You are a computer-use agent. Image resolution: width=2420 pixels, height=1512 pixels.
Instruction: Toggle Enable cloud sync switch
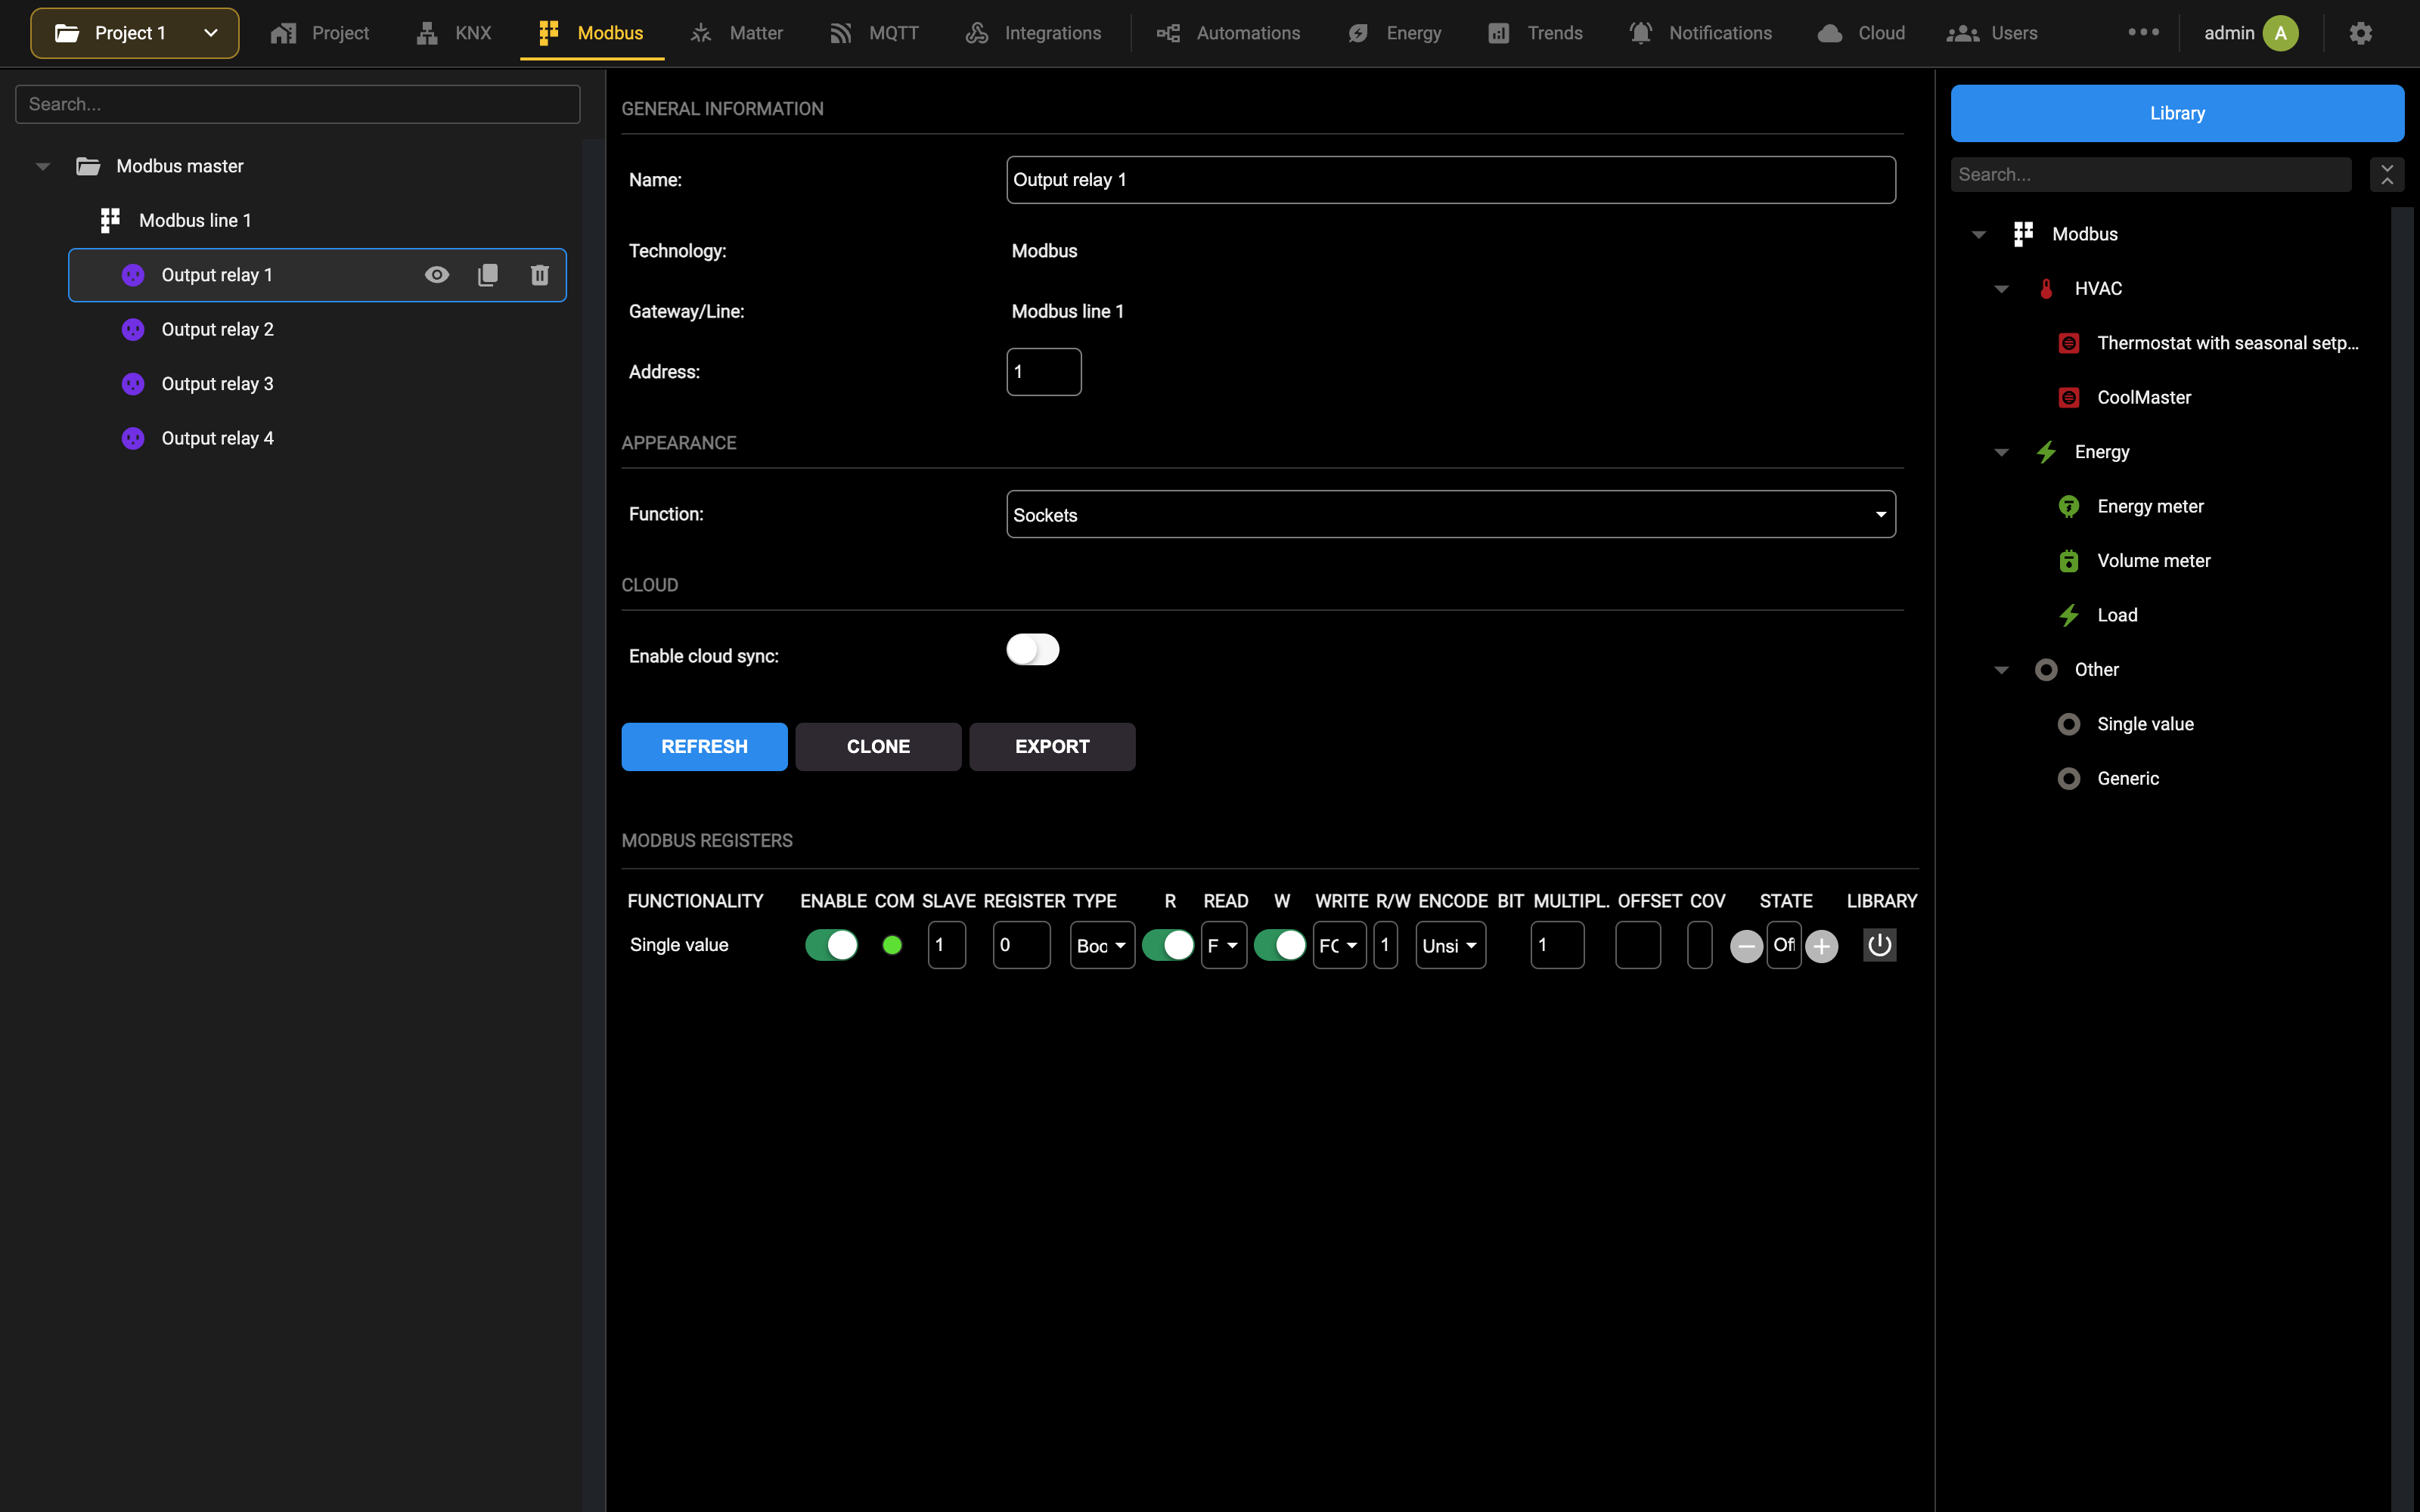[1032, 650]
